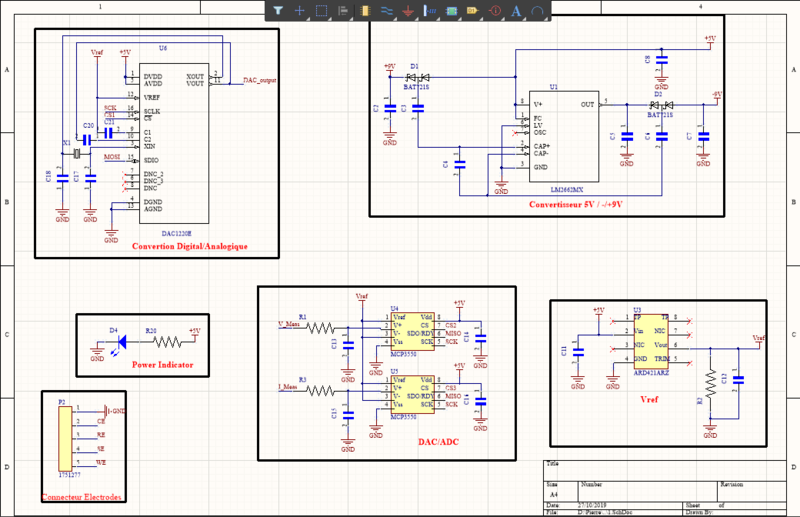Select the directive parameter set icon

(495, 10)
